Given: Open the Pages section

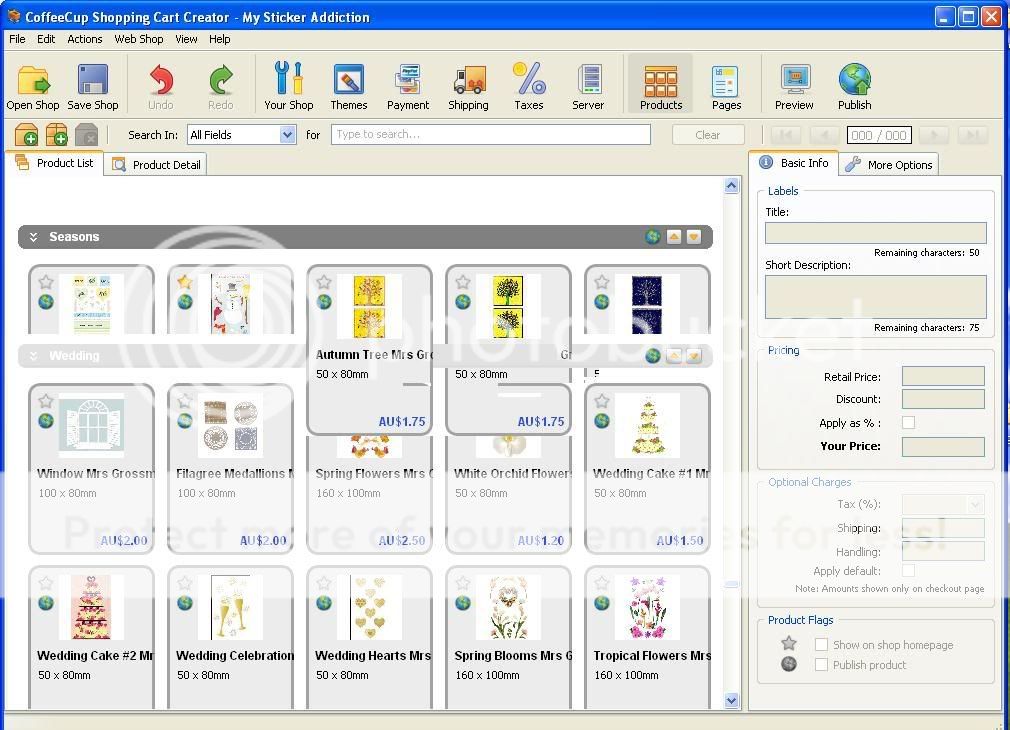Looking at the screenshot, I should tap(727, 86).
